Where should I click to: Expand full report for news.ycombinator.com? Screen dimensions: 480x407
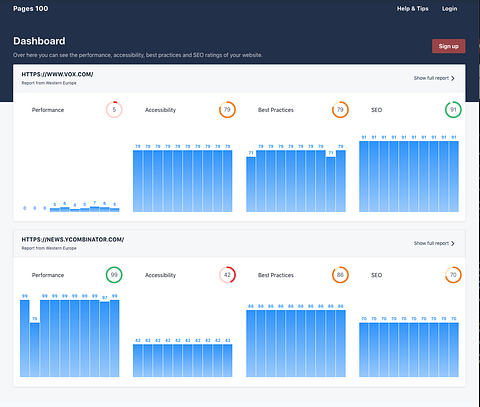point(434,243)
